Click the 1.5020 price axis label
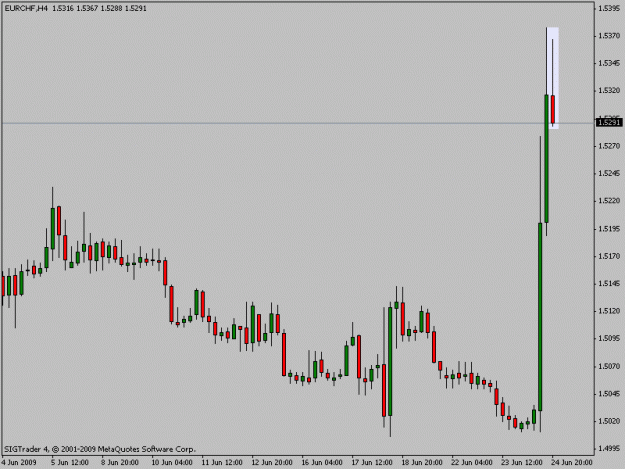 tap(609, 421)
